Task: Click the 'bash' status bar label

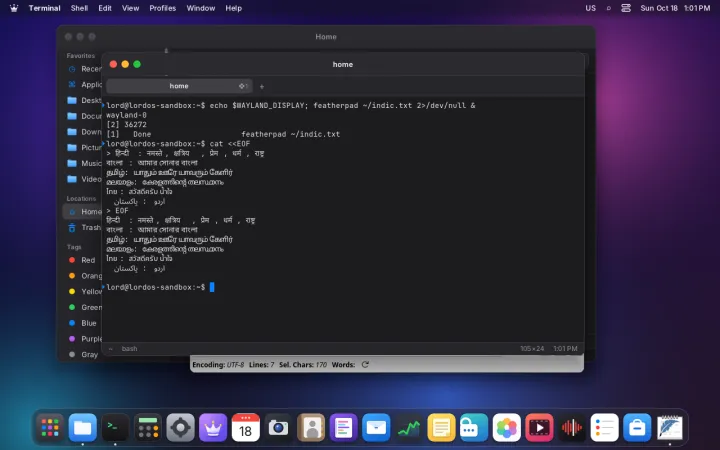Action: point(129,349)
